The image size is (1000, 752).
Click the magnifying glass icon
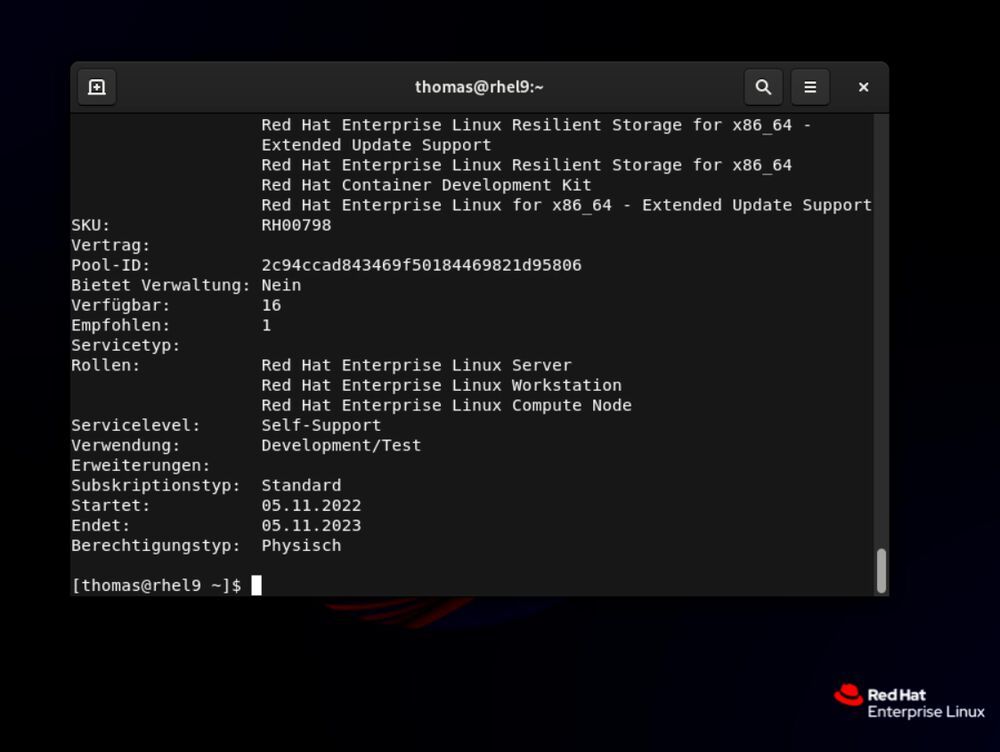click(x=763, y=87)
